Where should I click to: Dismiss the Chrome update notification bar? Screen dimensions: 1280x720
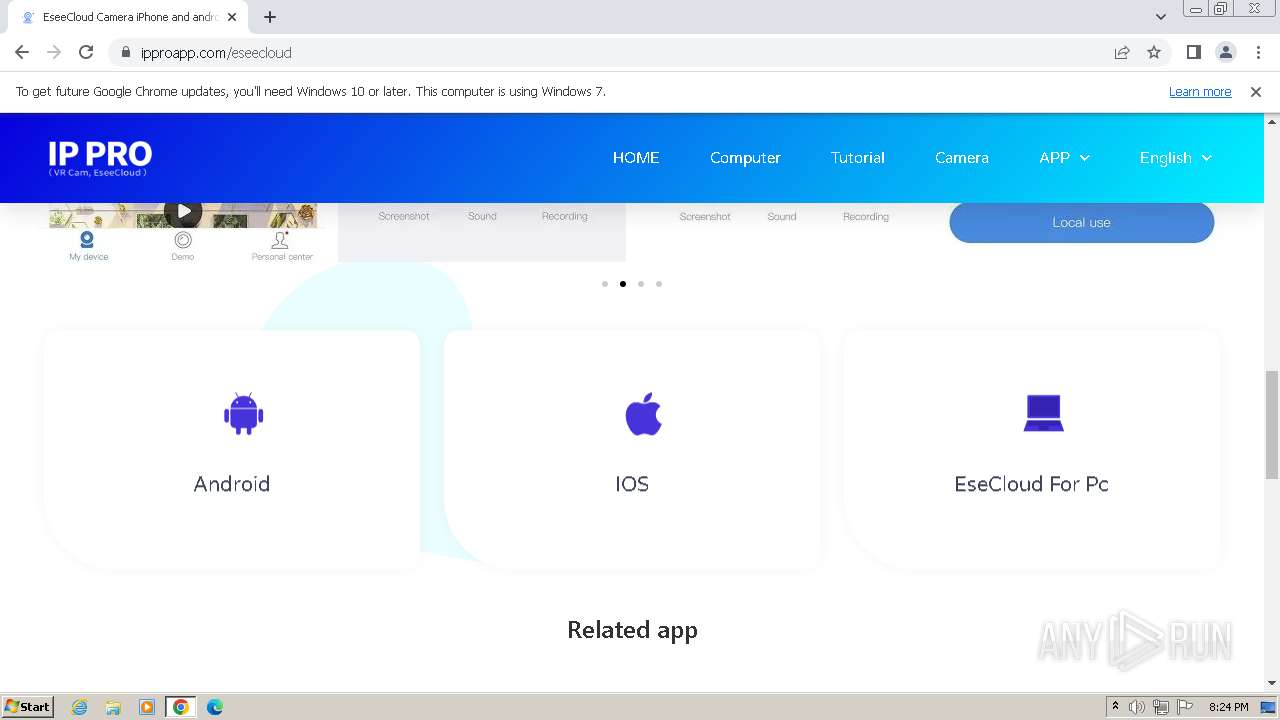[1256, 91]
